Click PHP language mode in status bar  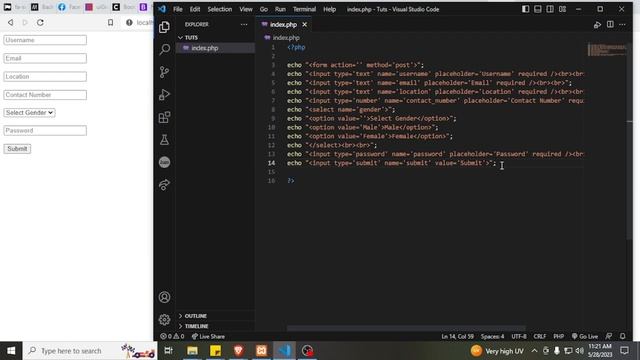click(x=559, y=336)
